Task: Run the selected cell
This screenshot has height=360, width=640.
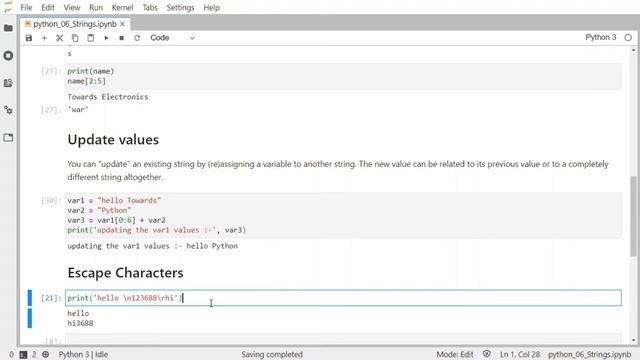Action: point(106,38)
